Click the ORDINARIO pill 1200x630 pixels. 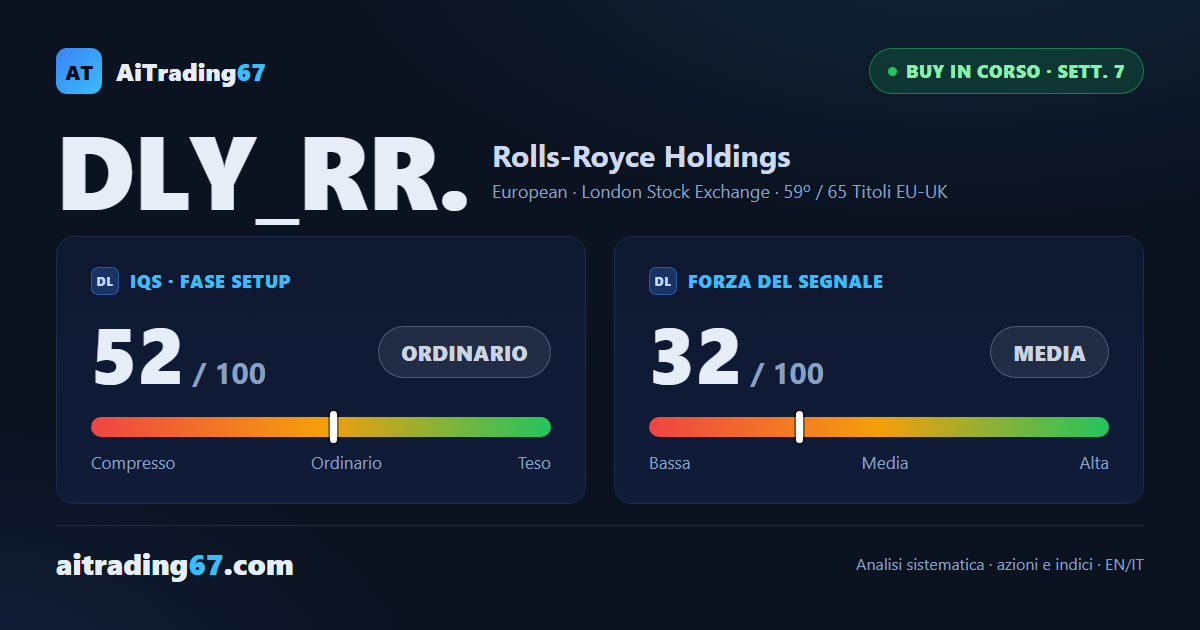coord(464,352)
